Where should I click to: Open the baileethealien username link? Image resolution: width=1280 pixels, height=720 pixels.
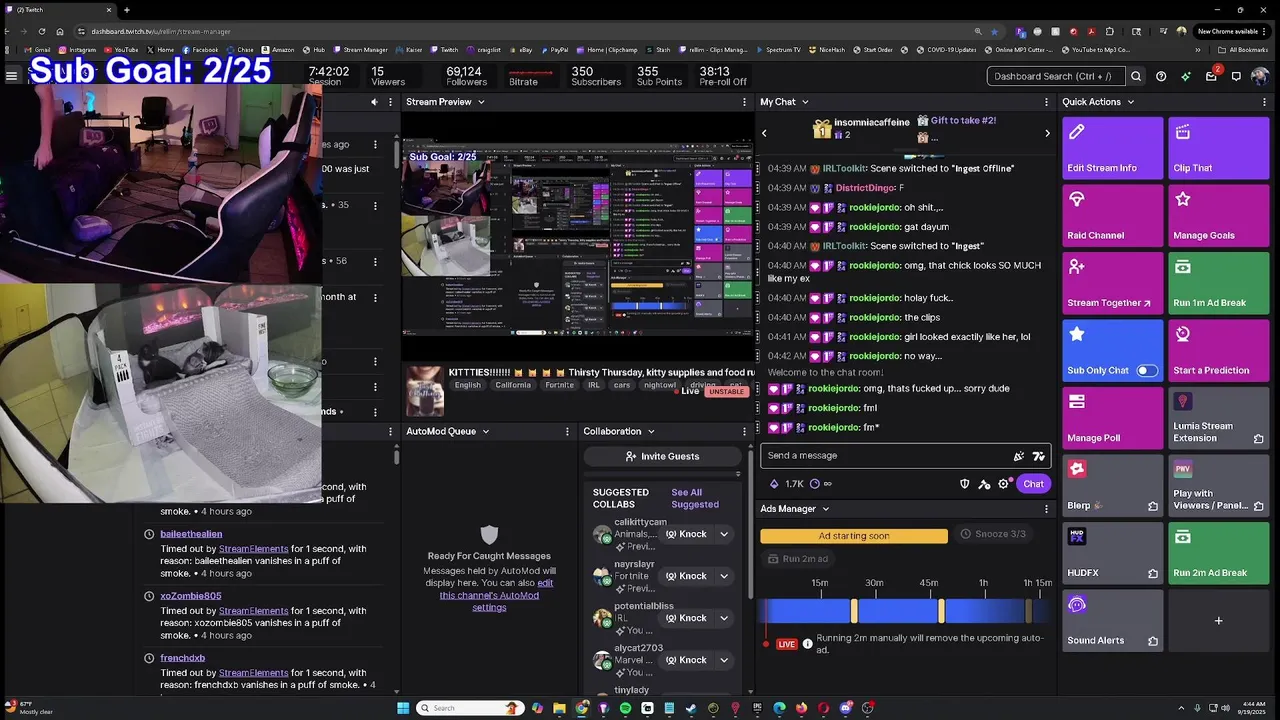[x=191, y=534]
